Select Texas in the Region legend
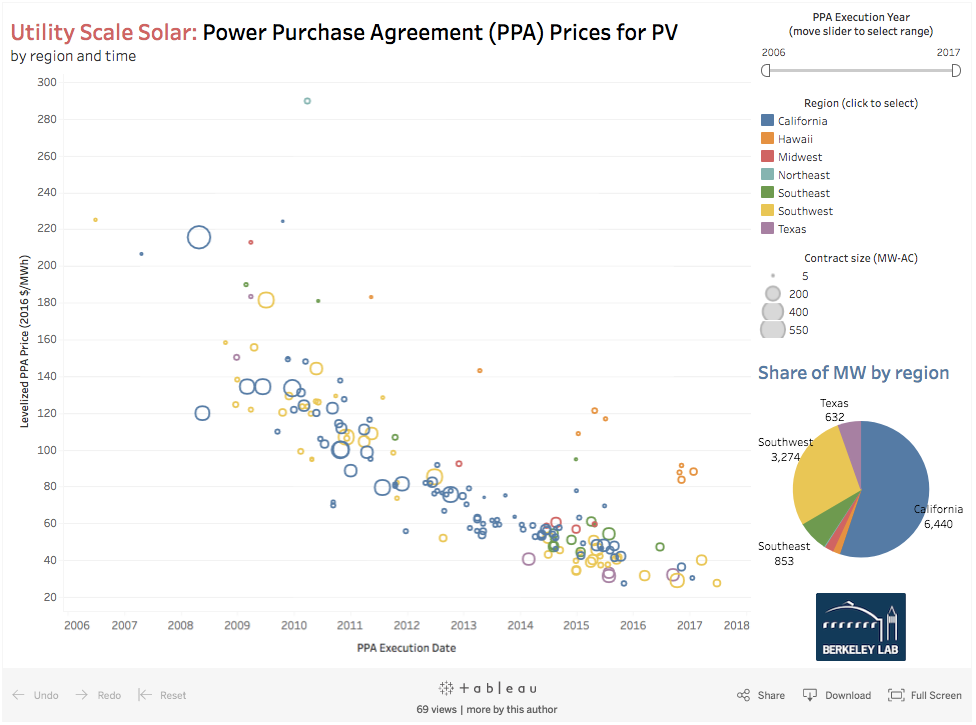Image resolution: width=976 pixels, height=725 pixels. 766,229
